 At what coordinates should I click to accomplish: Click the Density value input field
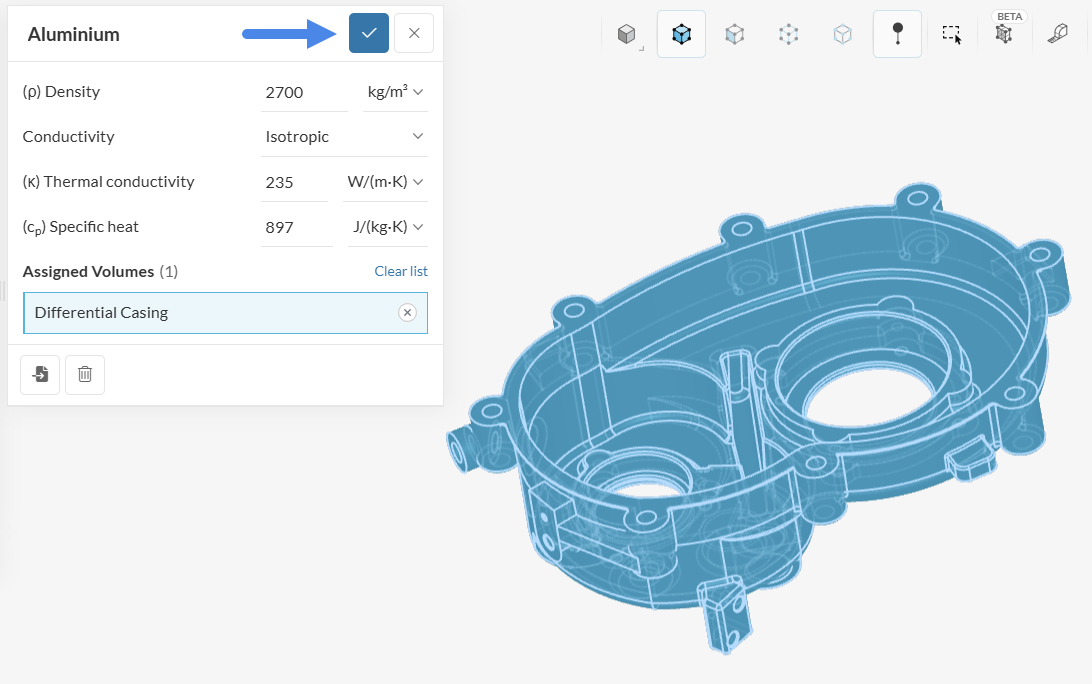tap(304, 92)
